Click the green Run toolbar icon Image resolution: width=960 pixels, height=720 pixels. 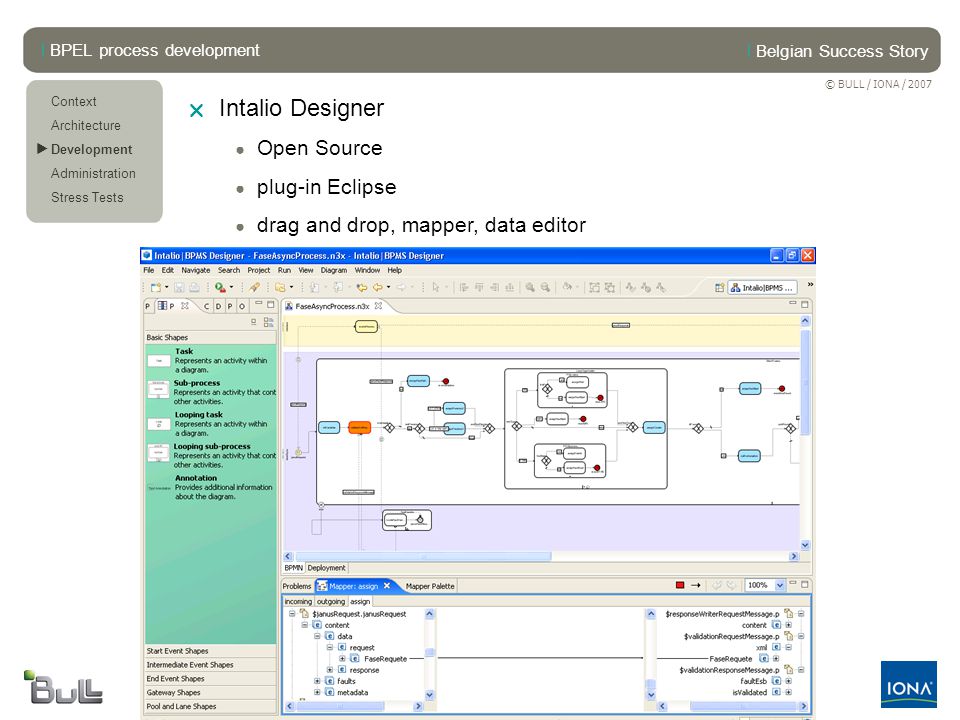(x=220, y=287)
